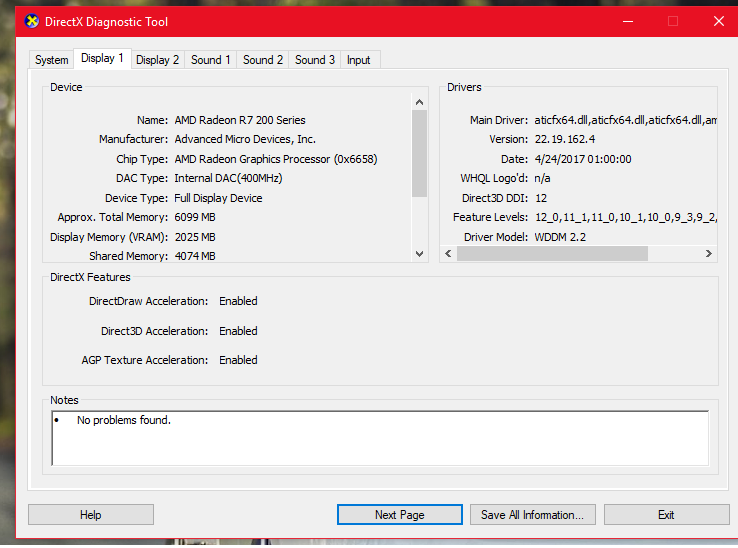738x548 pixels.
Task: Click DirectDraw Acceleration 'Enabled' status
Action: click(x=238, y=301)
